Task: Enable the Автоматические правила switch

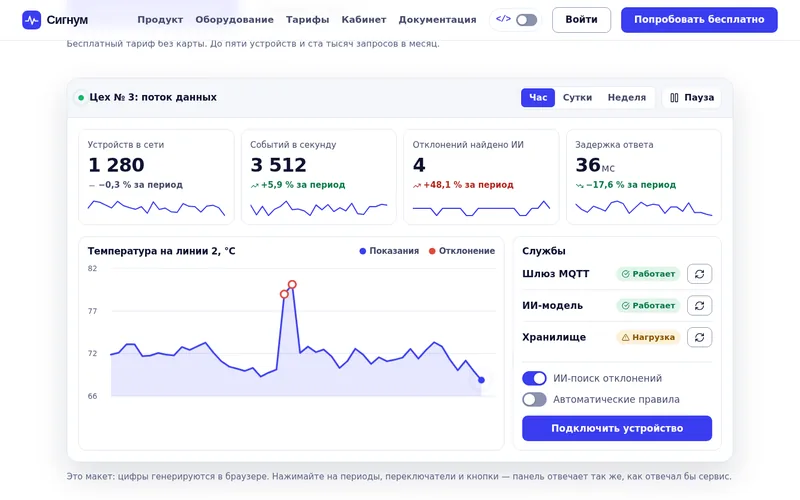Action: pyautogui.click(x=534, y=399)
